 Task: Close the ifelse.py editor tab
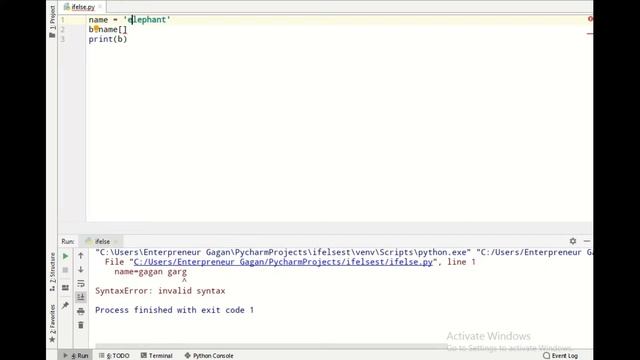coord(100,7)
